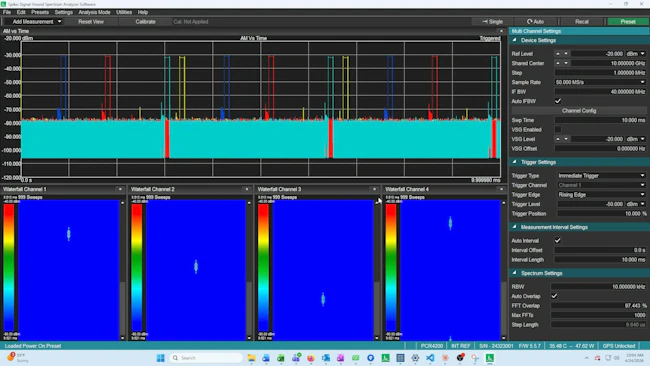Enable the VSG Enabled checkbox
The image size is (650, 366).
(x=558, y=130)
